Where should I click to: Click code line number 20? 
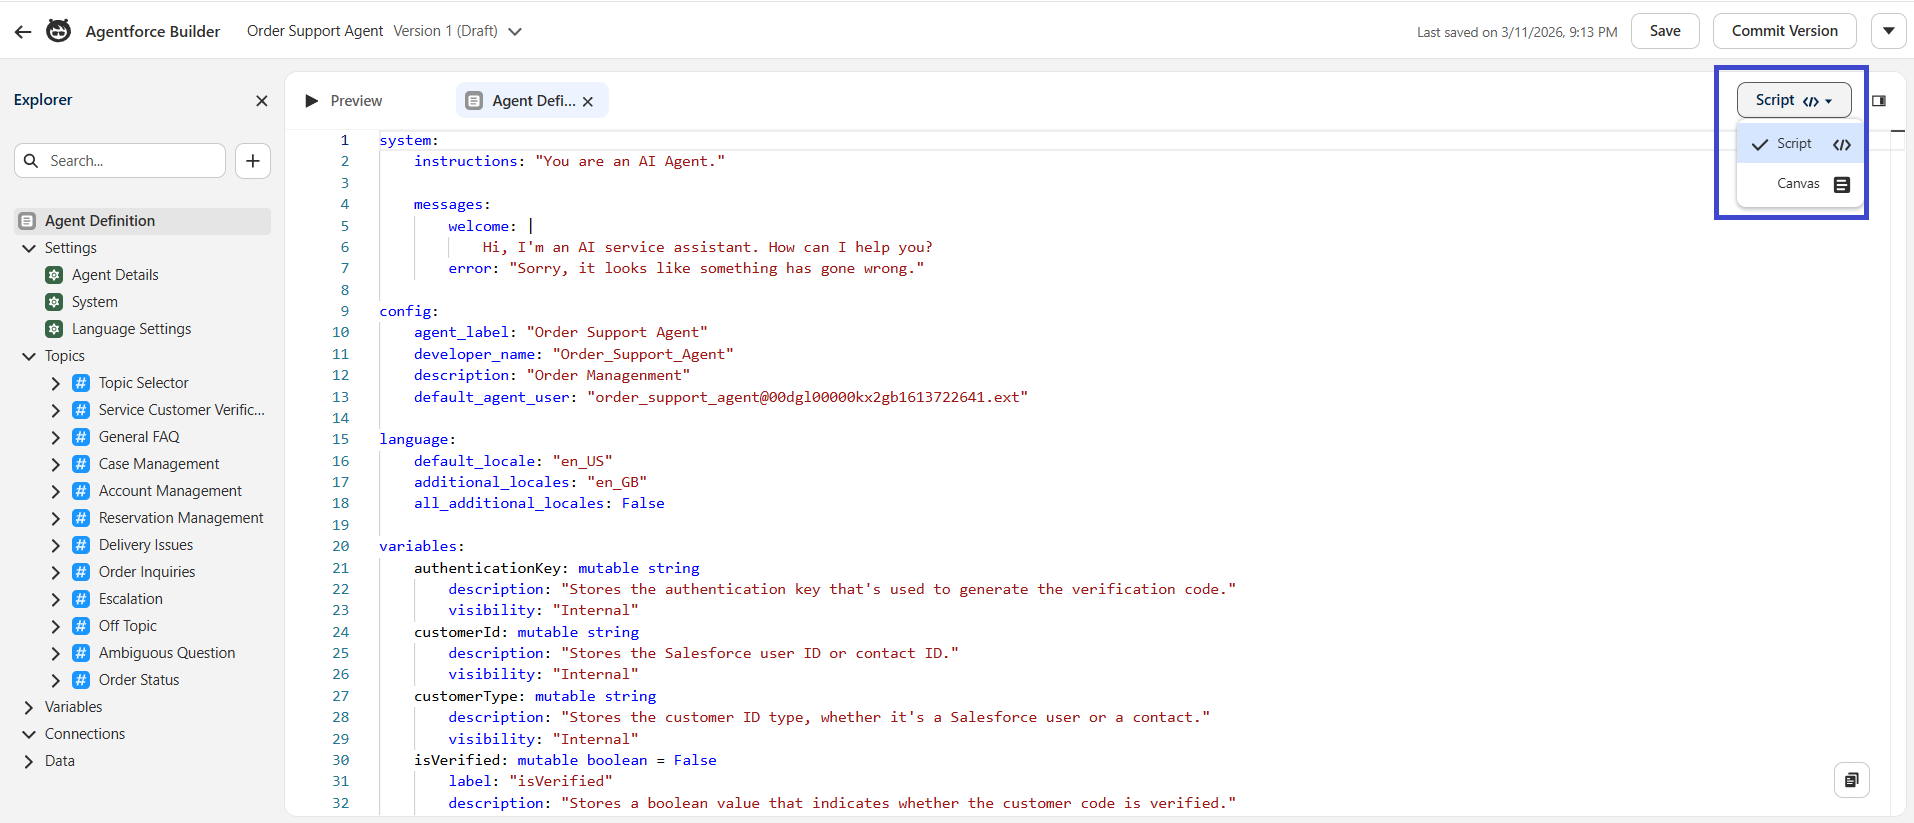pos(341,546)
